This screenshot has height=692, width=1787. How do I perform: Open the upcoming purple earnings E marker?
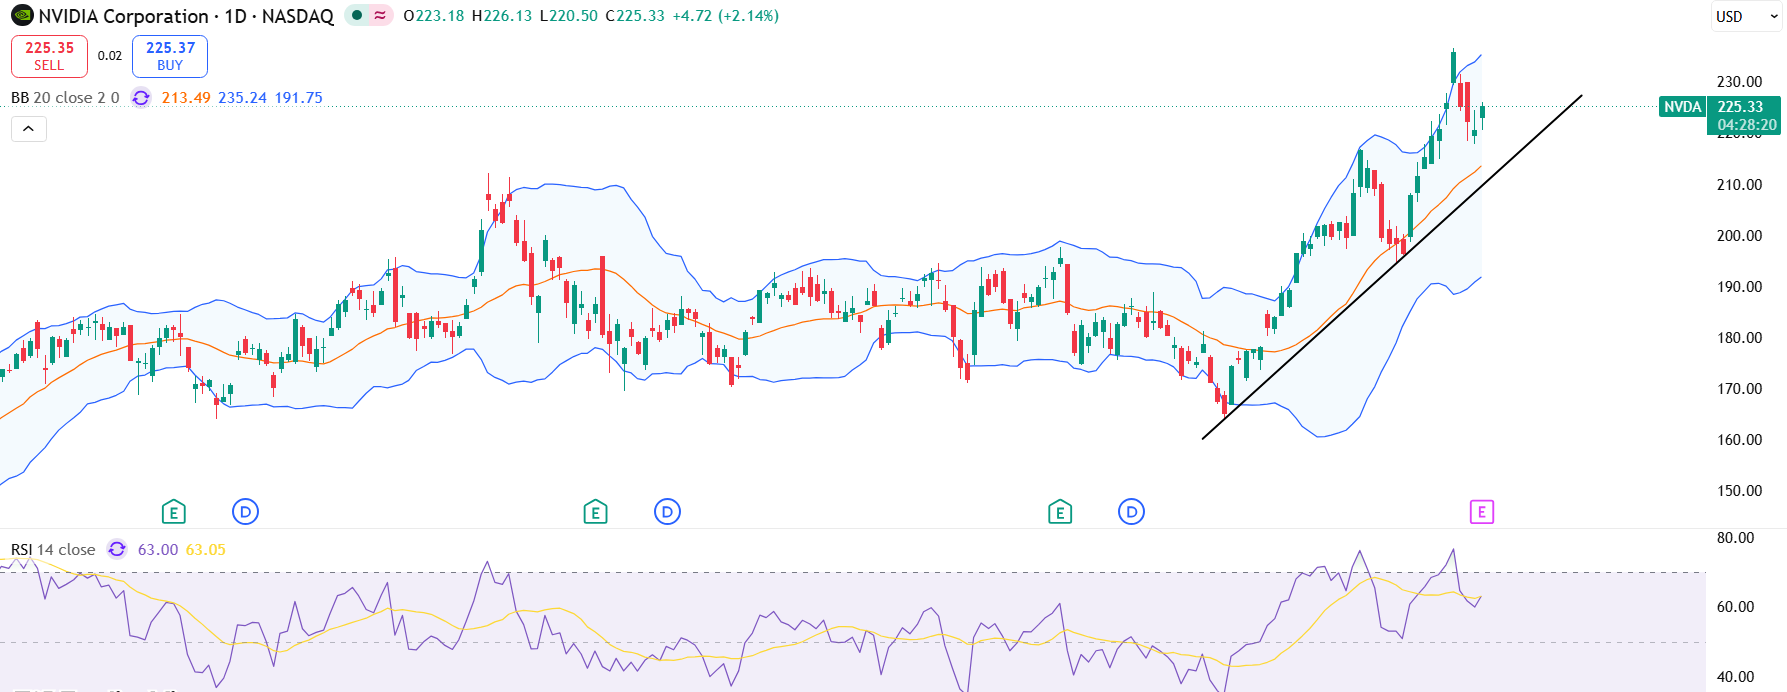pyautogui.click(x=1481, y=512)
